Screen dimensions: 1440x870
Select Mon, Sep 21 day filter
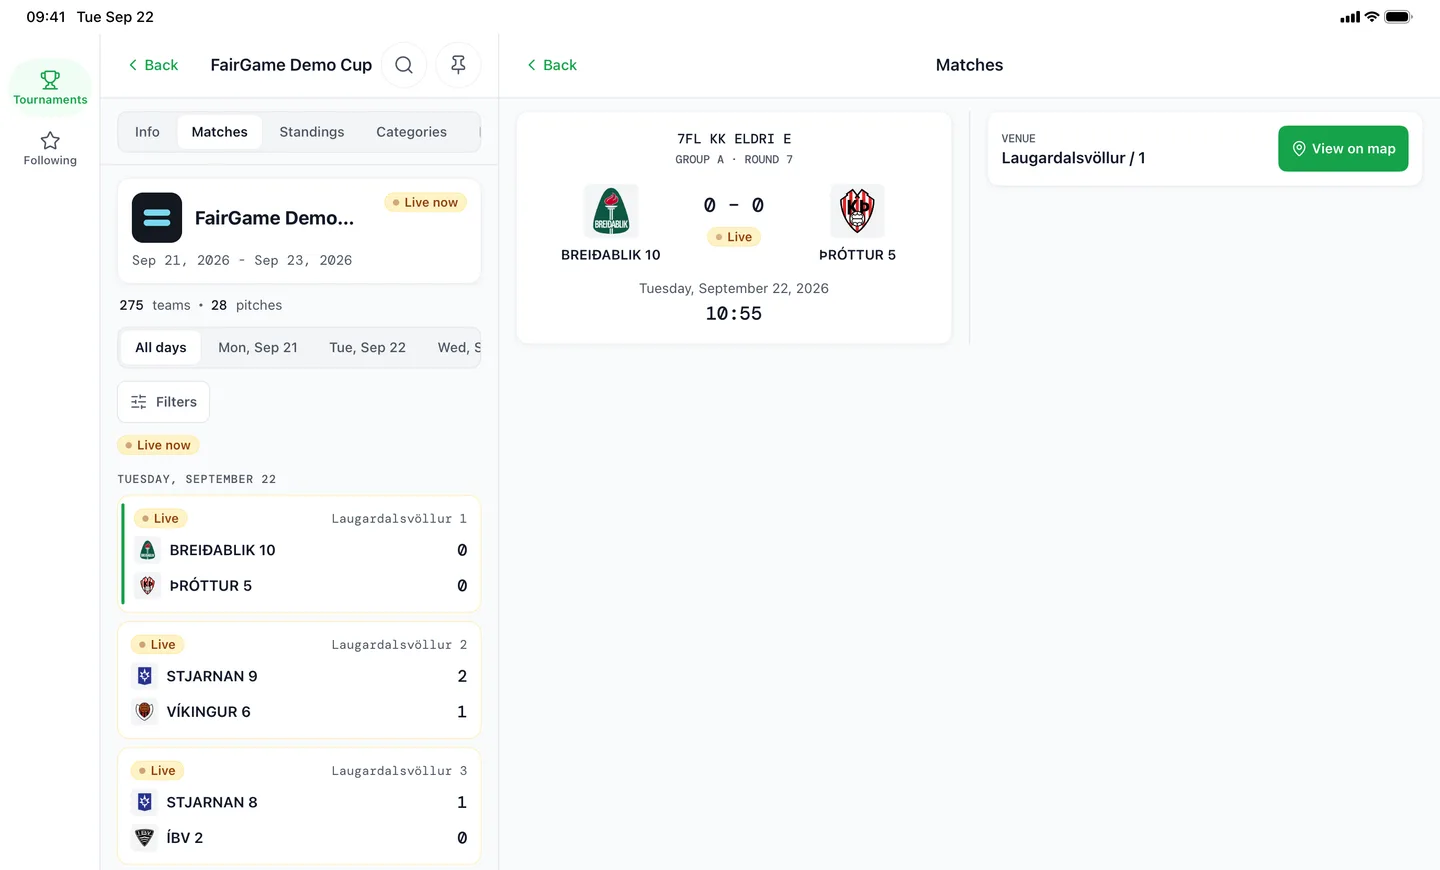[258, 348]
